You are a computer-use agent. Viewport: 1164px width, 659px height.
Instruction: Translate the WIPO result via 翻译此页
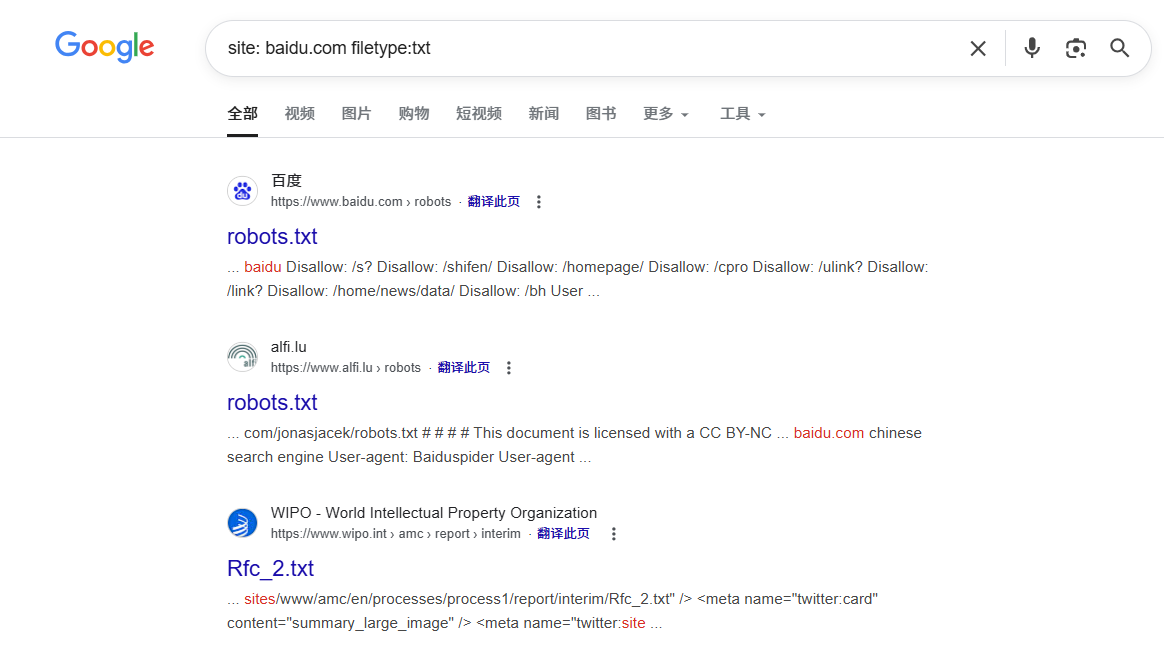(563, 534)
